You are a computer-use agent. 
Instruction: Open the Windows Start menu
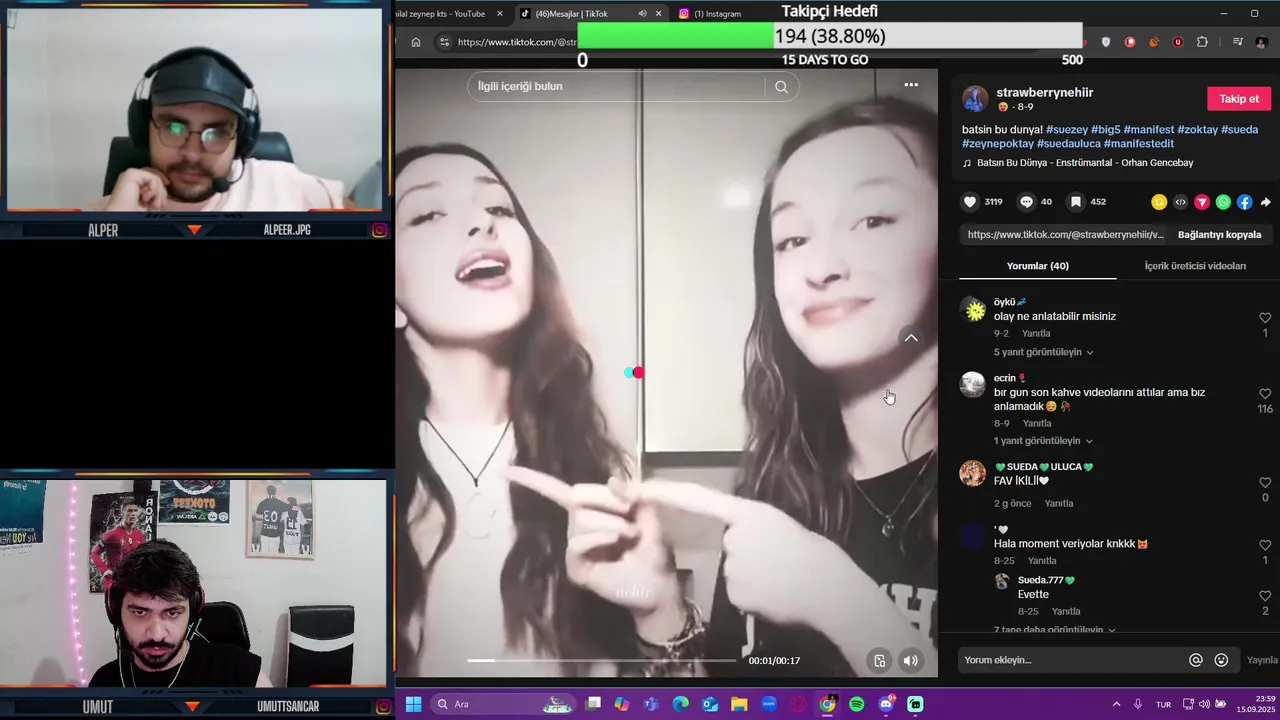pyautogui.click(x=413, y=704)
